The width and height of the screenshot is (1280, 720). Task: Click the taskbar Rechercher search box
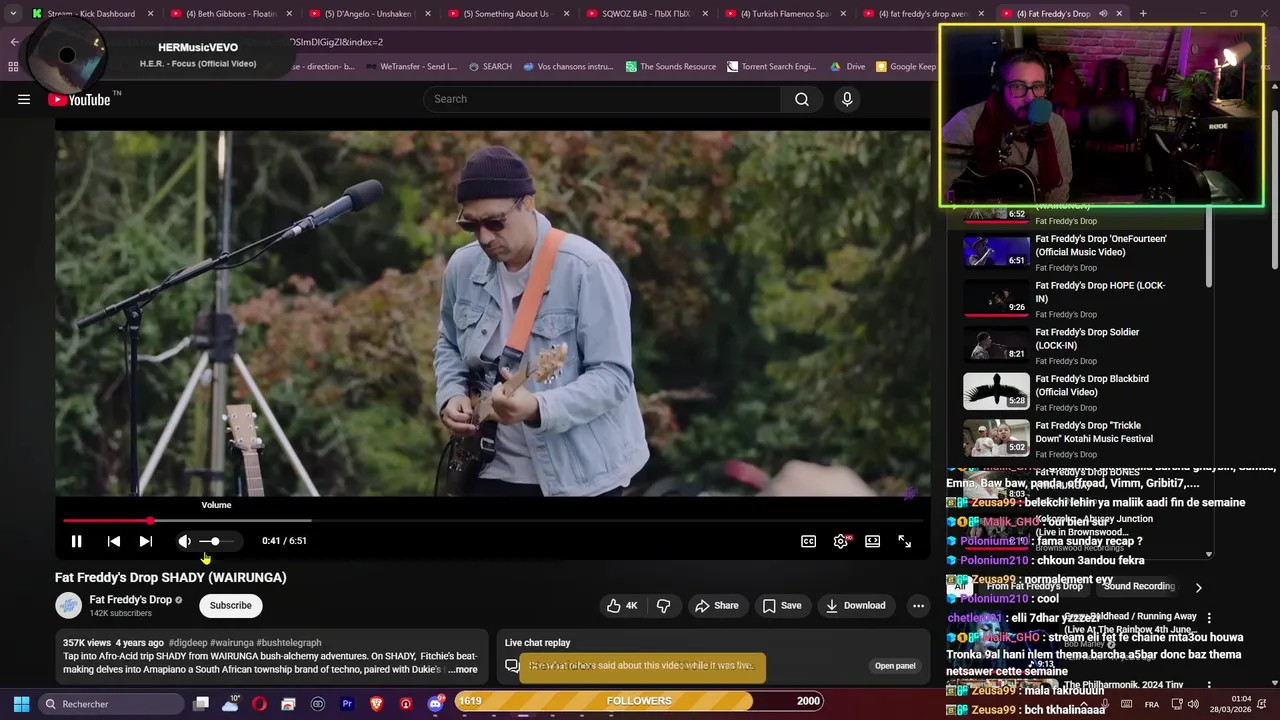coord(112,704)
